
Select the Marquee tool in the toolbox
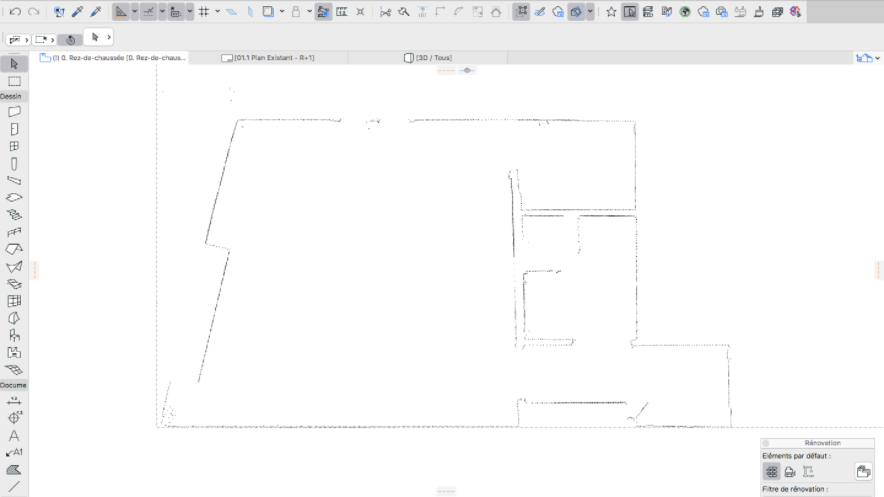(x=14, y=82)
